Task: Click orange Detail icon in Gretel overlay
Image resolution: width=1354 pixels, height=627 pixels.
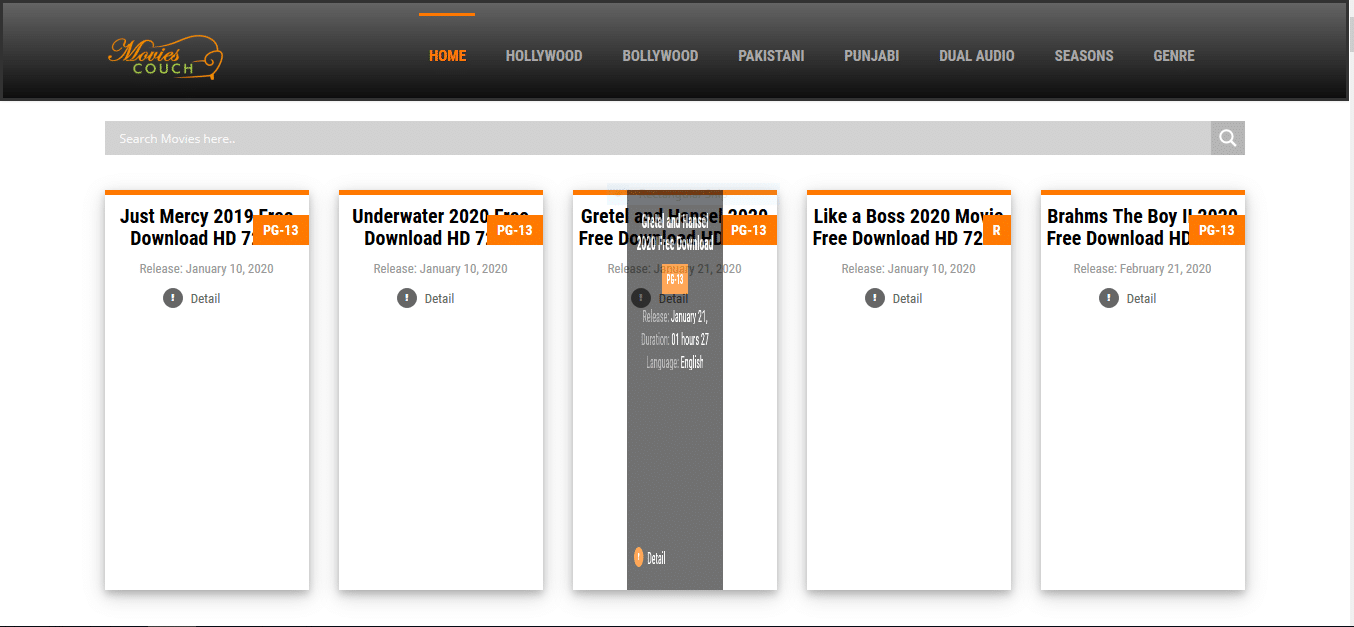Action: point(638,558)
